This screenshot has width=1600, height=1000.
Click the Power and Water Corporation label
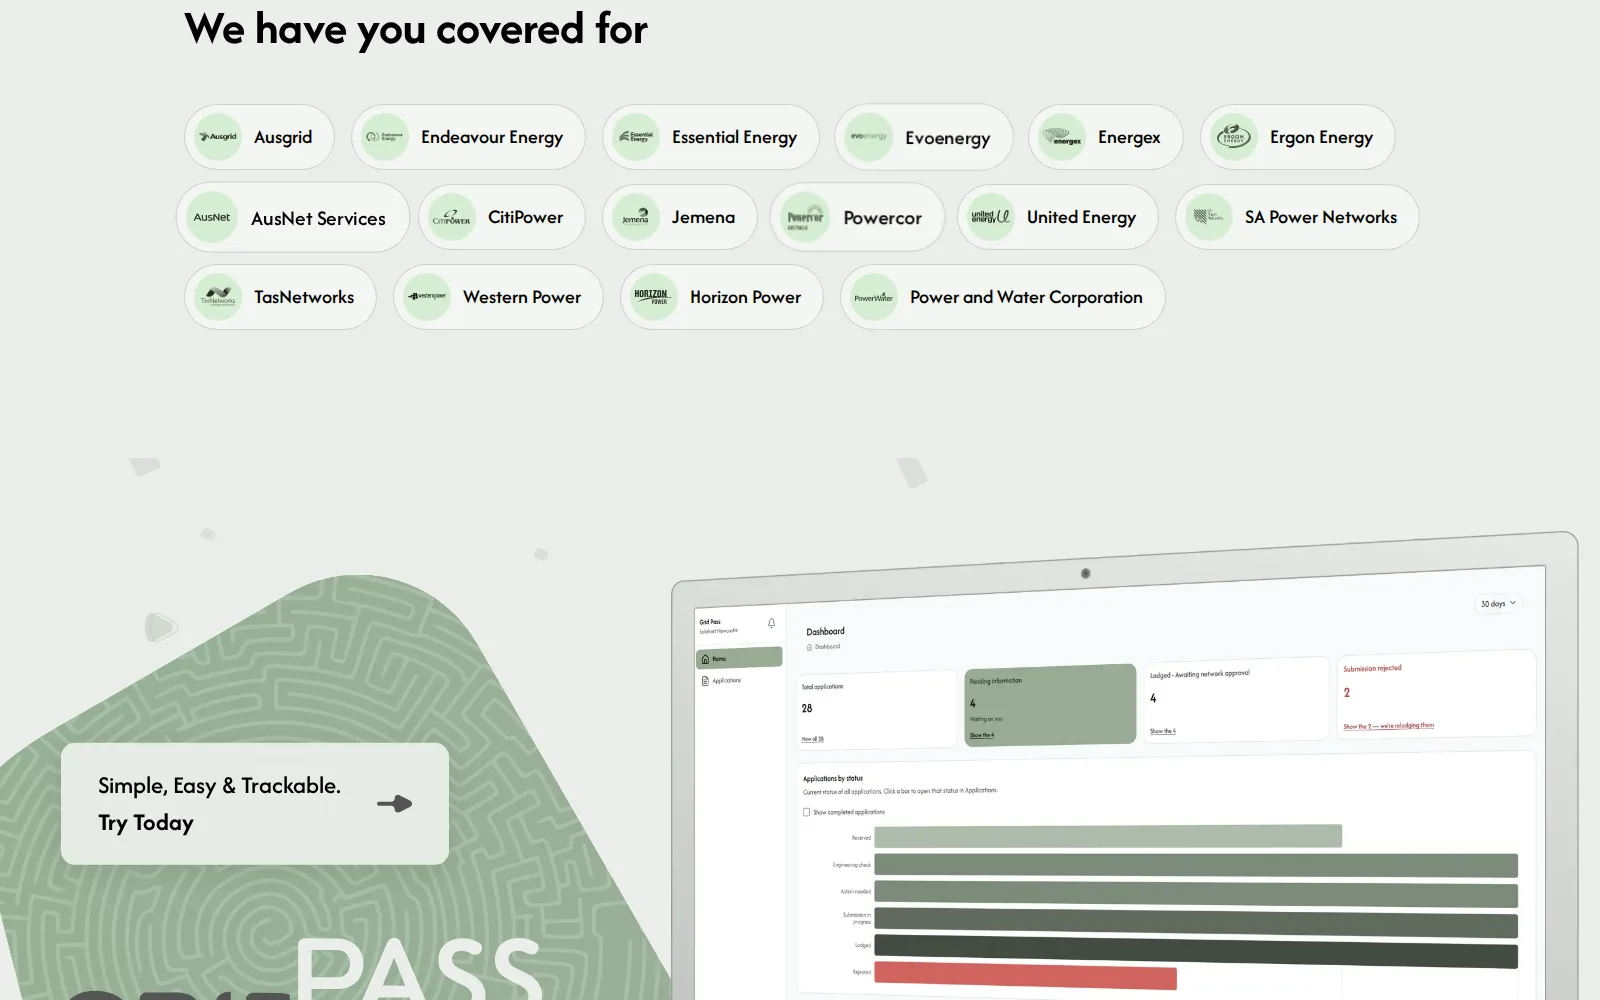pos(1026,297)
